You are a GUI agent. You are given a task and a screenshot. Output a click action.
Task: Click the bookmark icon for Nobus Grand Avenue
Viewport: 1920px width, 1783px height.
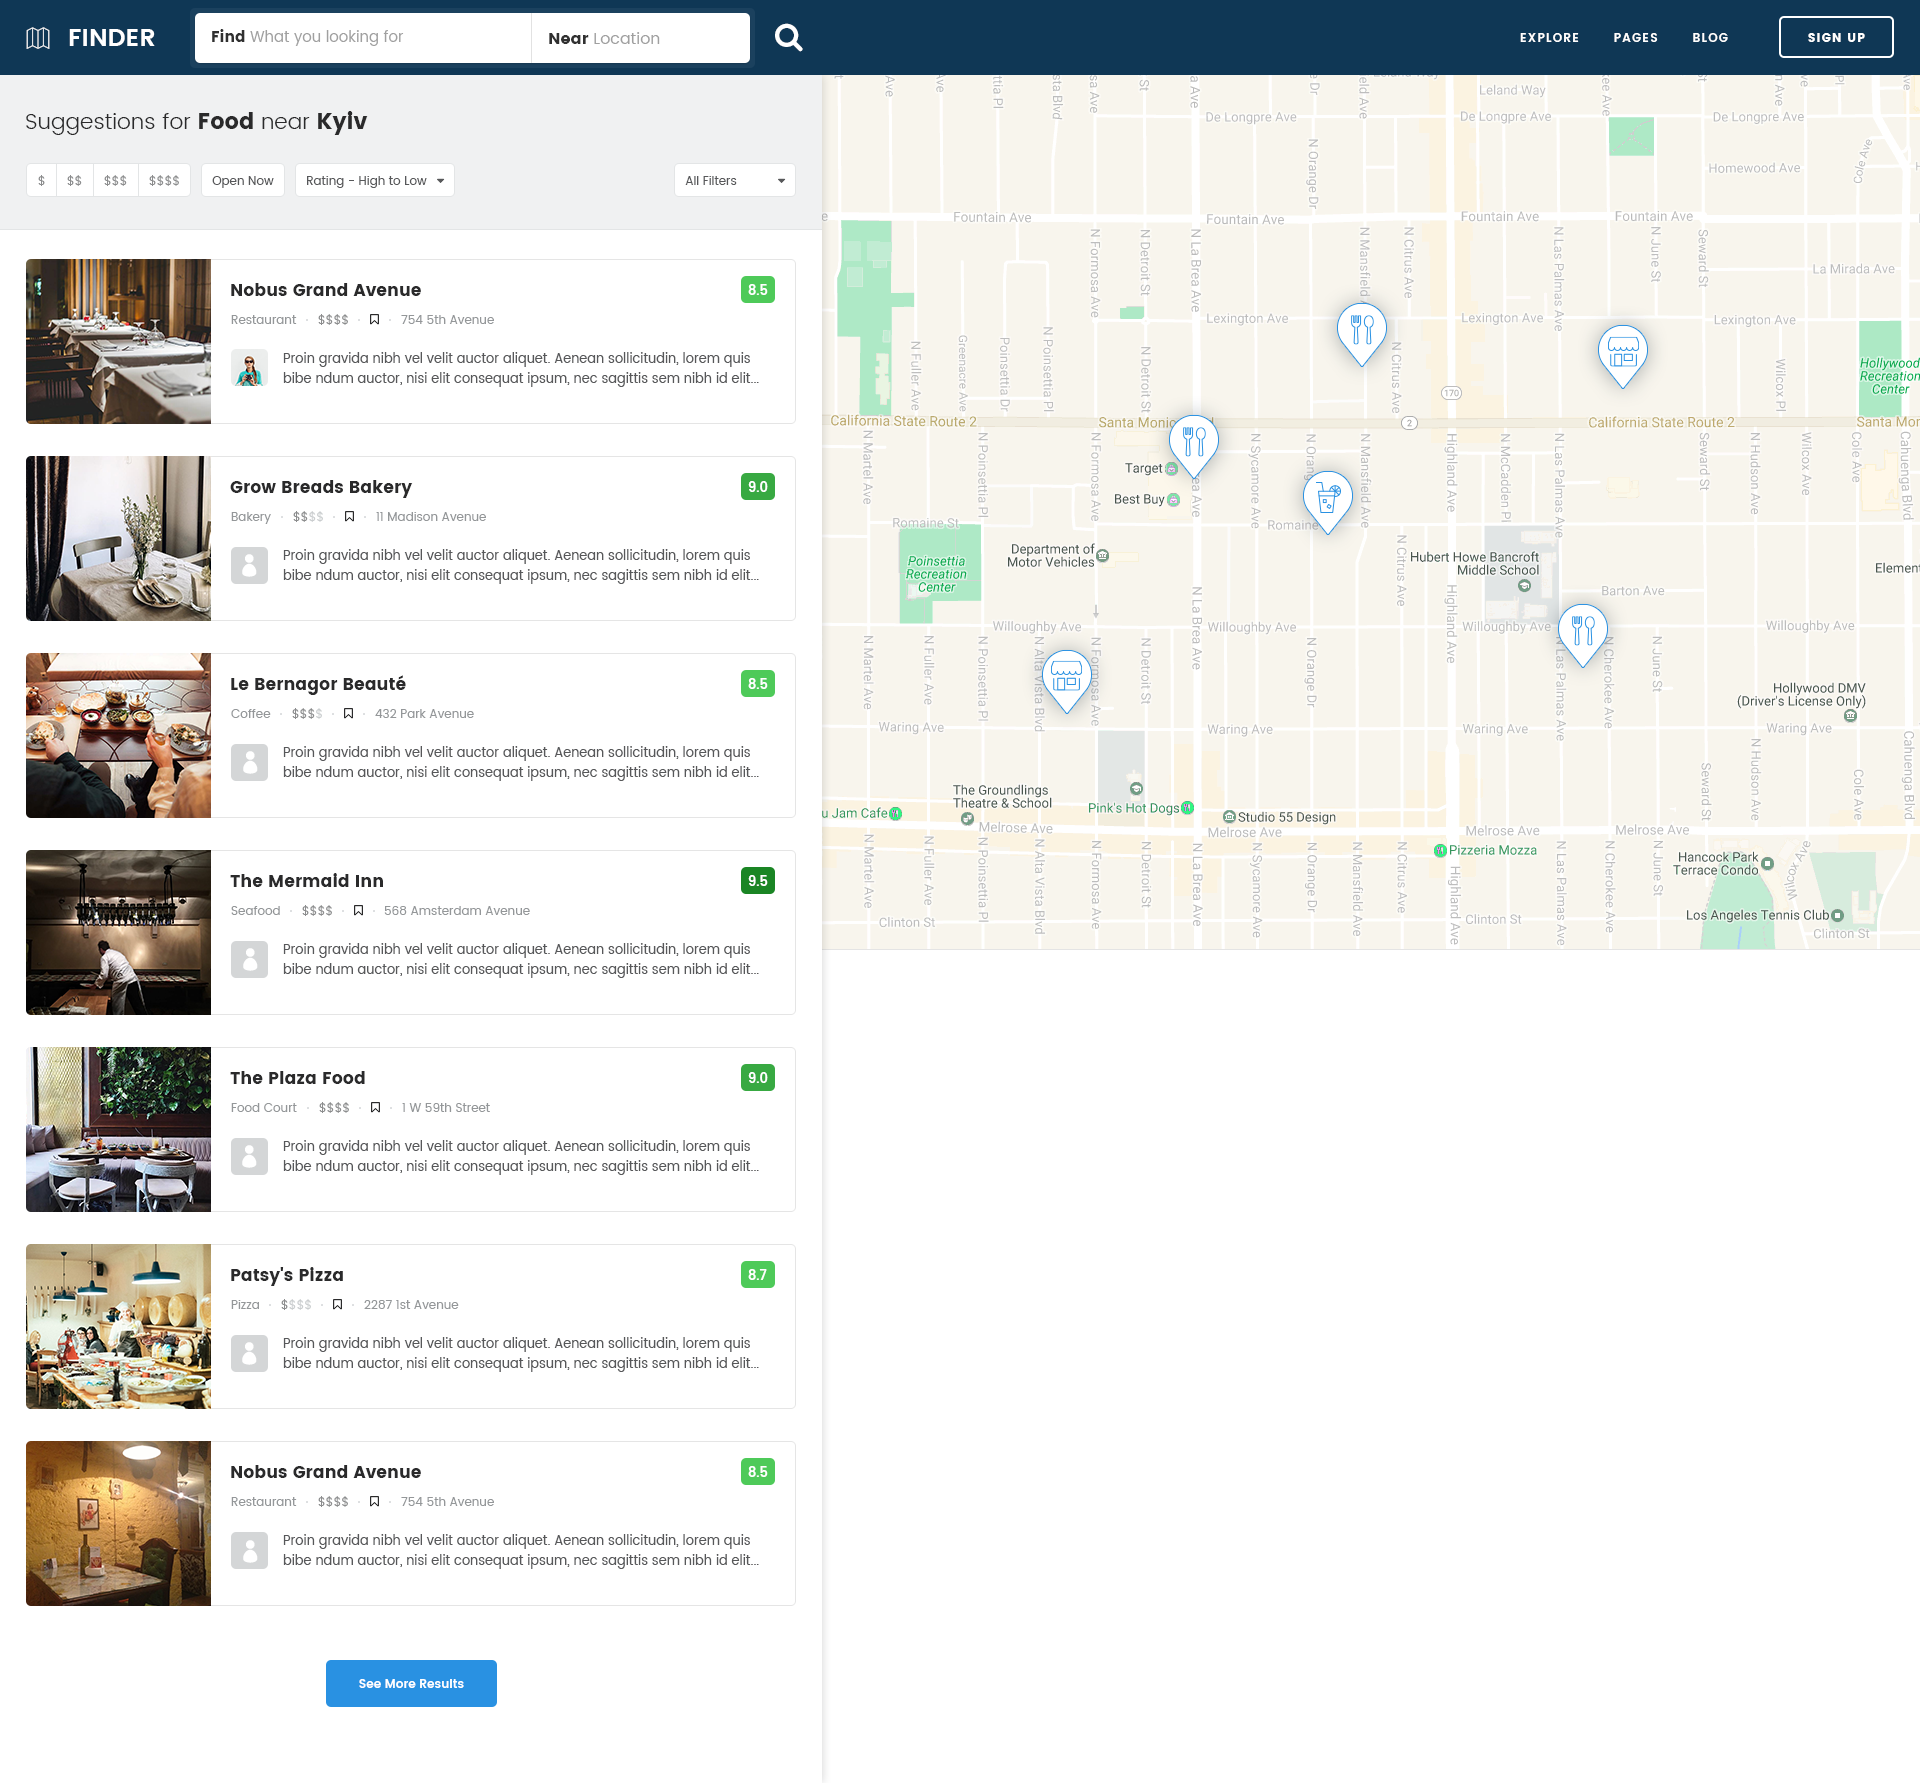(x=374, y=320)
